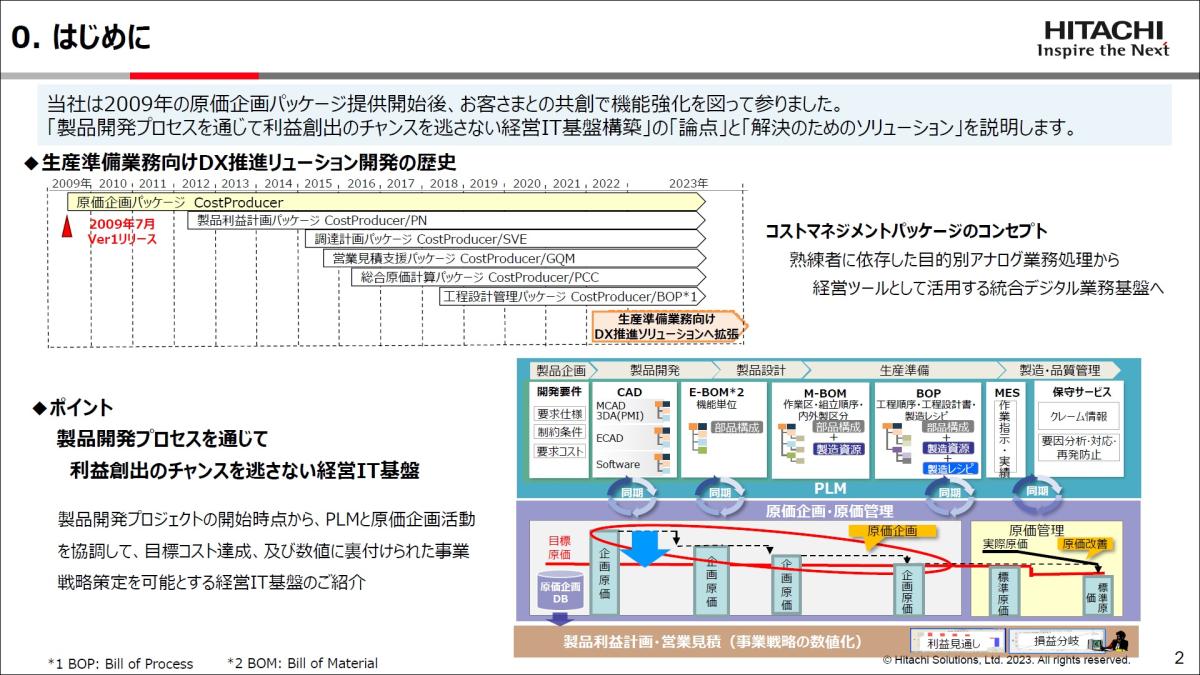Click the CostProducer/BOP*1 timeline bar
Viewport: 1200px width, 675px height.
[572, 297]
